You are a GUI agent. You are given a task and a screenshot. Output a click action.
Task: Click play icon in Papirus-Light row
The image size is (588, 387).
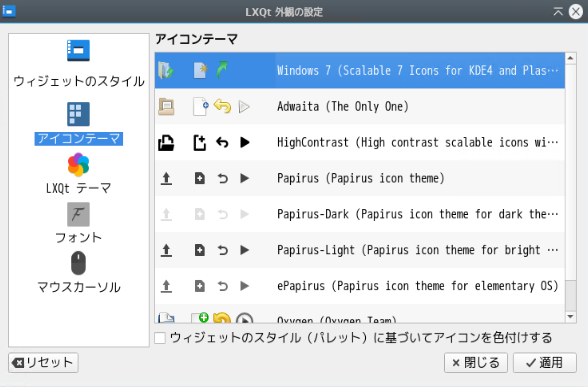244,250
